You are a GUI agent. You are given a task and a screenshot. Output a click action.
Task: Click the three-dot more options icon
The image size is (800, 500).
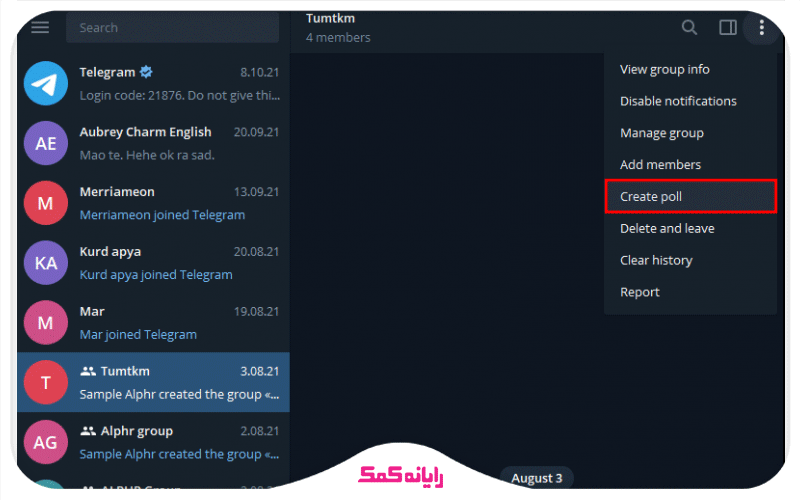[761, 27]
